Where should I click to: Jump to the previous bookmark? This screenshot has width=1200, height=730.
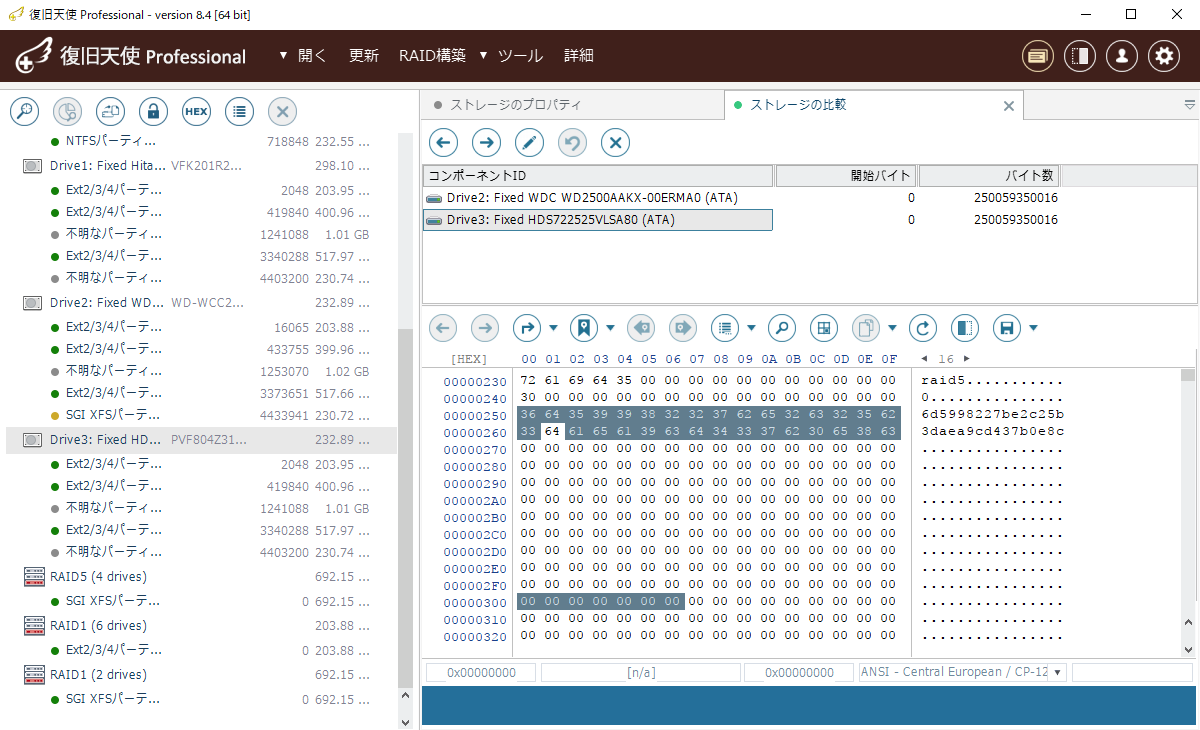coord(641,327)
